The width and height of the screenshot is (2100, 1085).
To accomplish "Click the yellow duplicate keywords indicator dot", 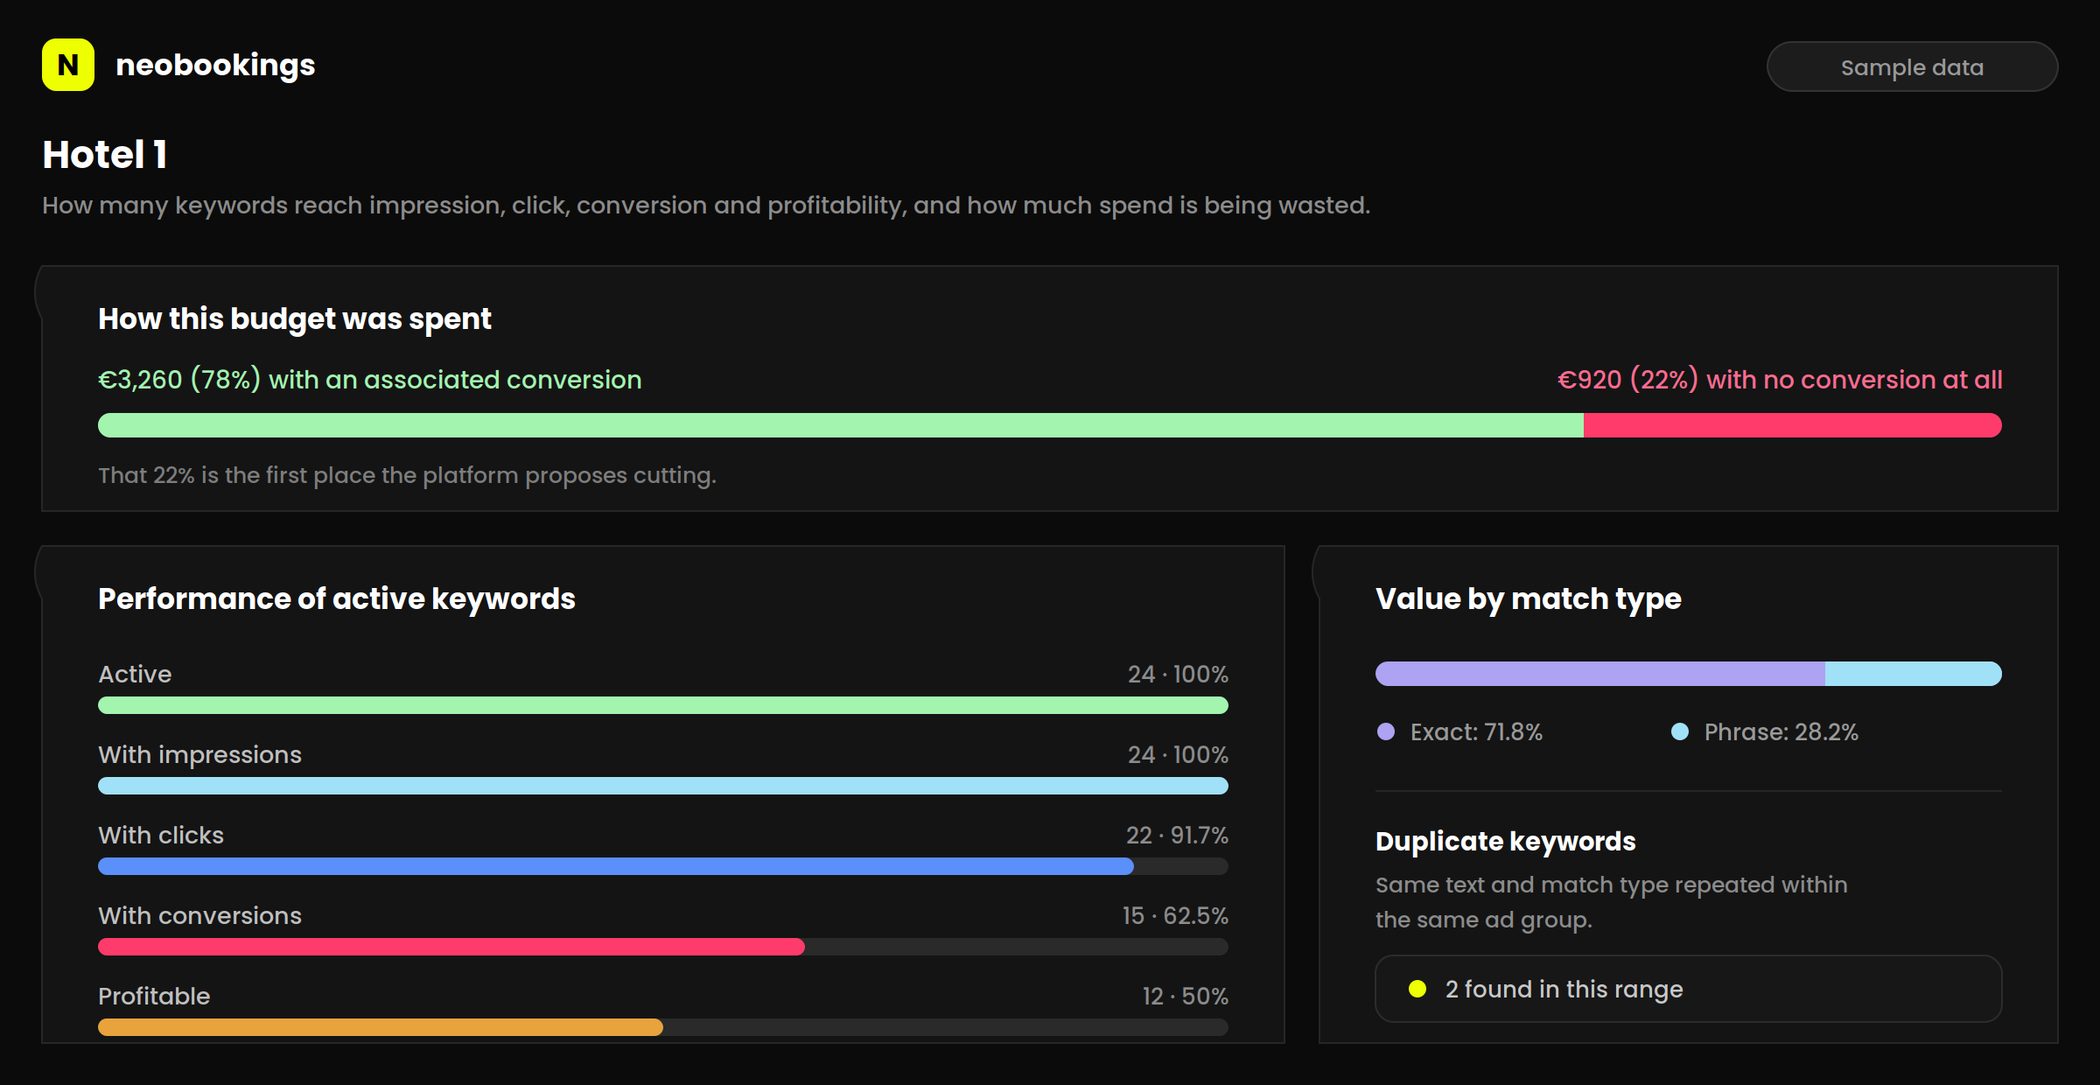I will click(1417, 989).
